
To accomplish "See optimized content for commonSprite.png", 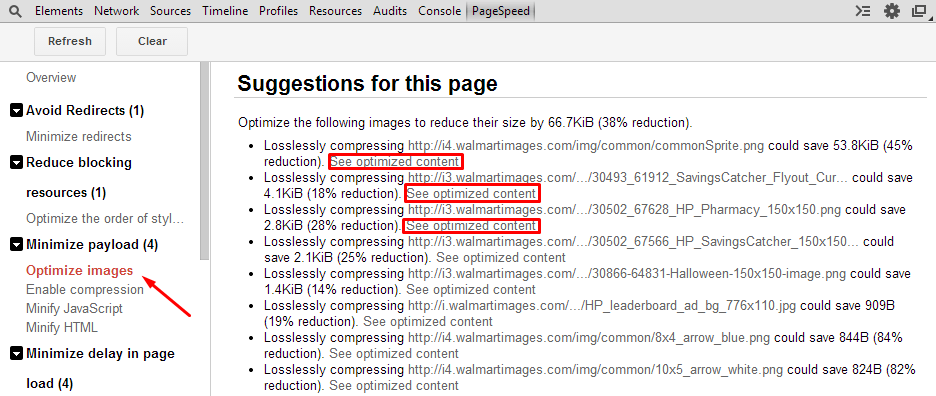I will 395,162.
